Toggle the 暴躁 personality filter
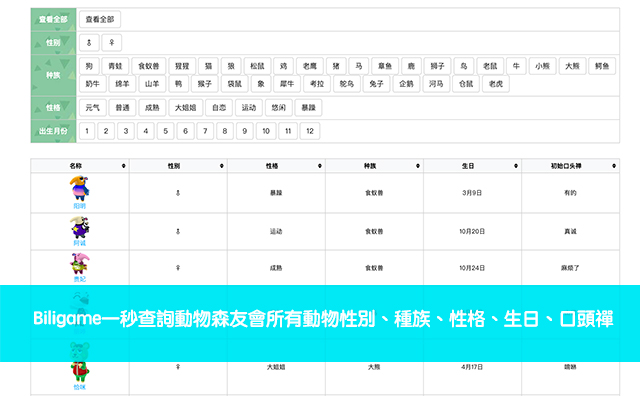This screenshot has height=396, width=640. [309, 108]
